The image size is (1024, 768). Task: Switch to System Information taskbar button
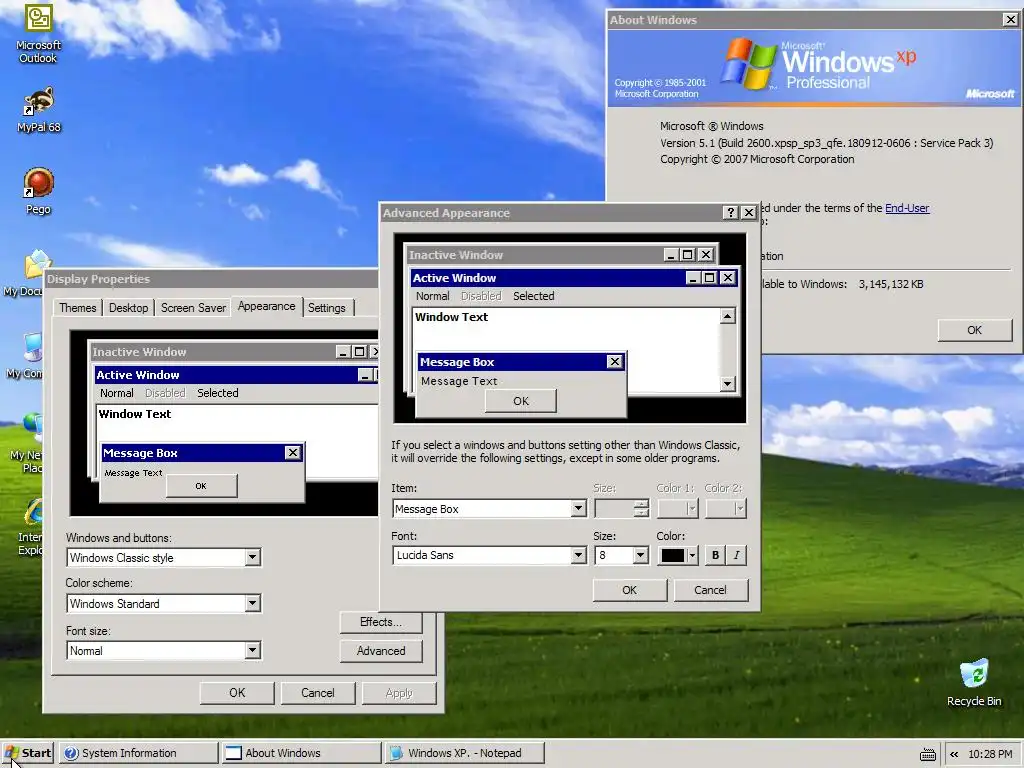click(138, 753)
